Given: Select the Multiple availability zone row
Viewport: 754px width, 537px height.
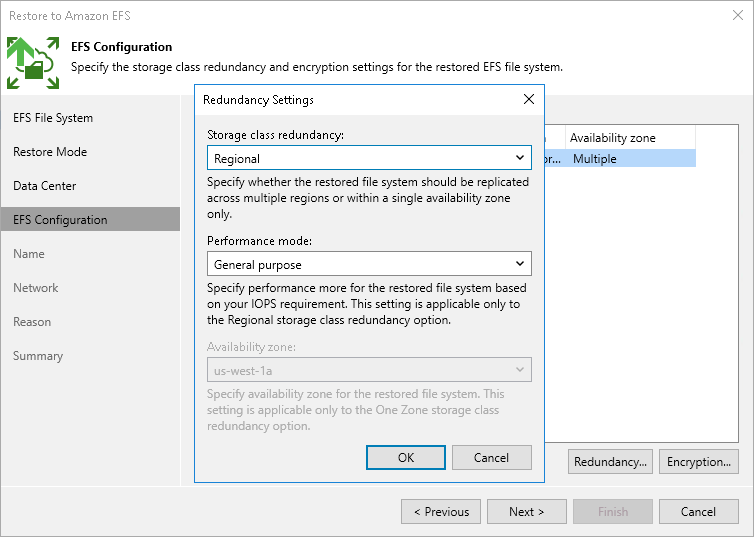Looking at the screenshot, I should [620, 159].
